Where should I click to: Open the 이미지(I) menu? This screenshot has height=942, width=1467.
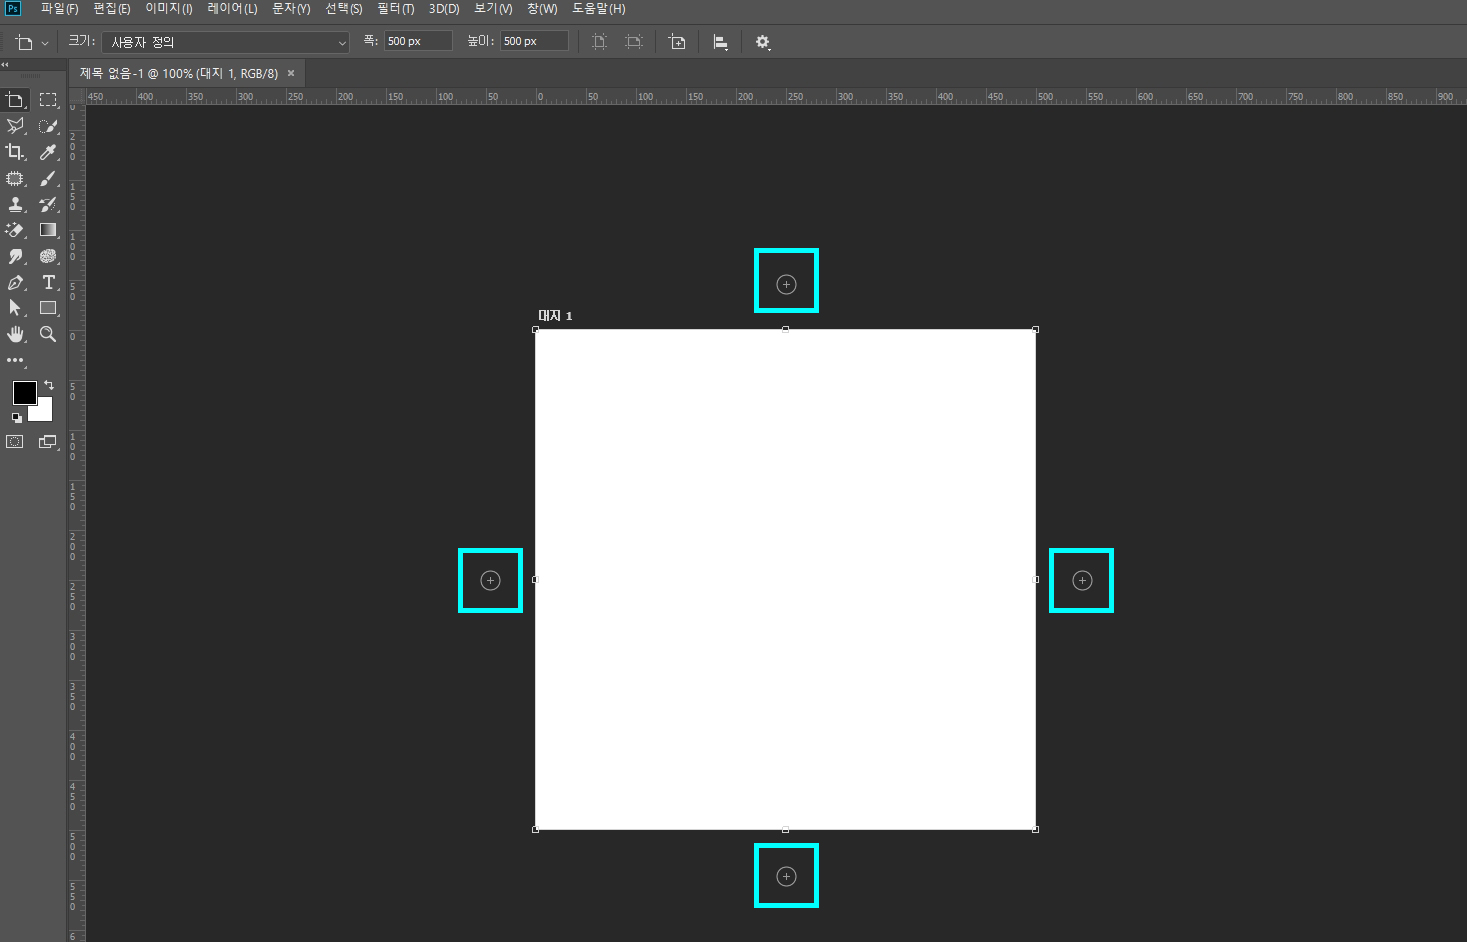(x=169, y=9)
